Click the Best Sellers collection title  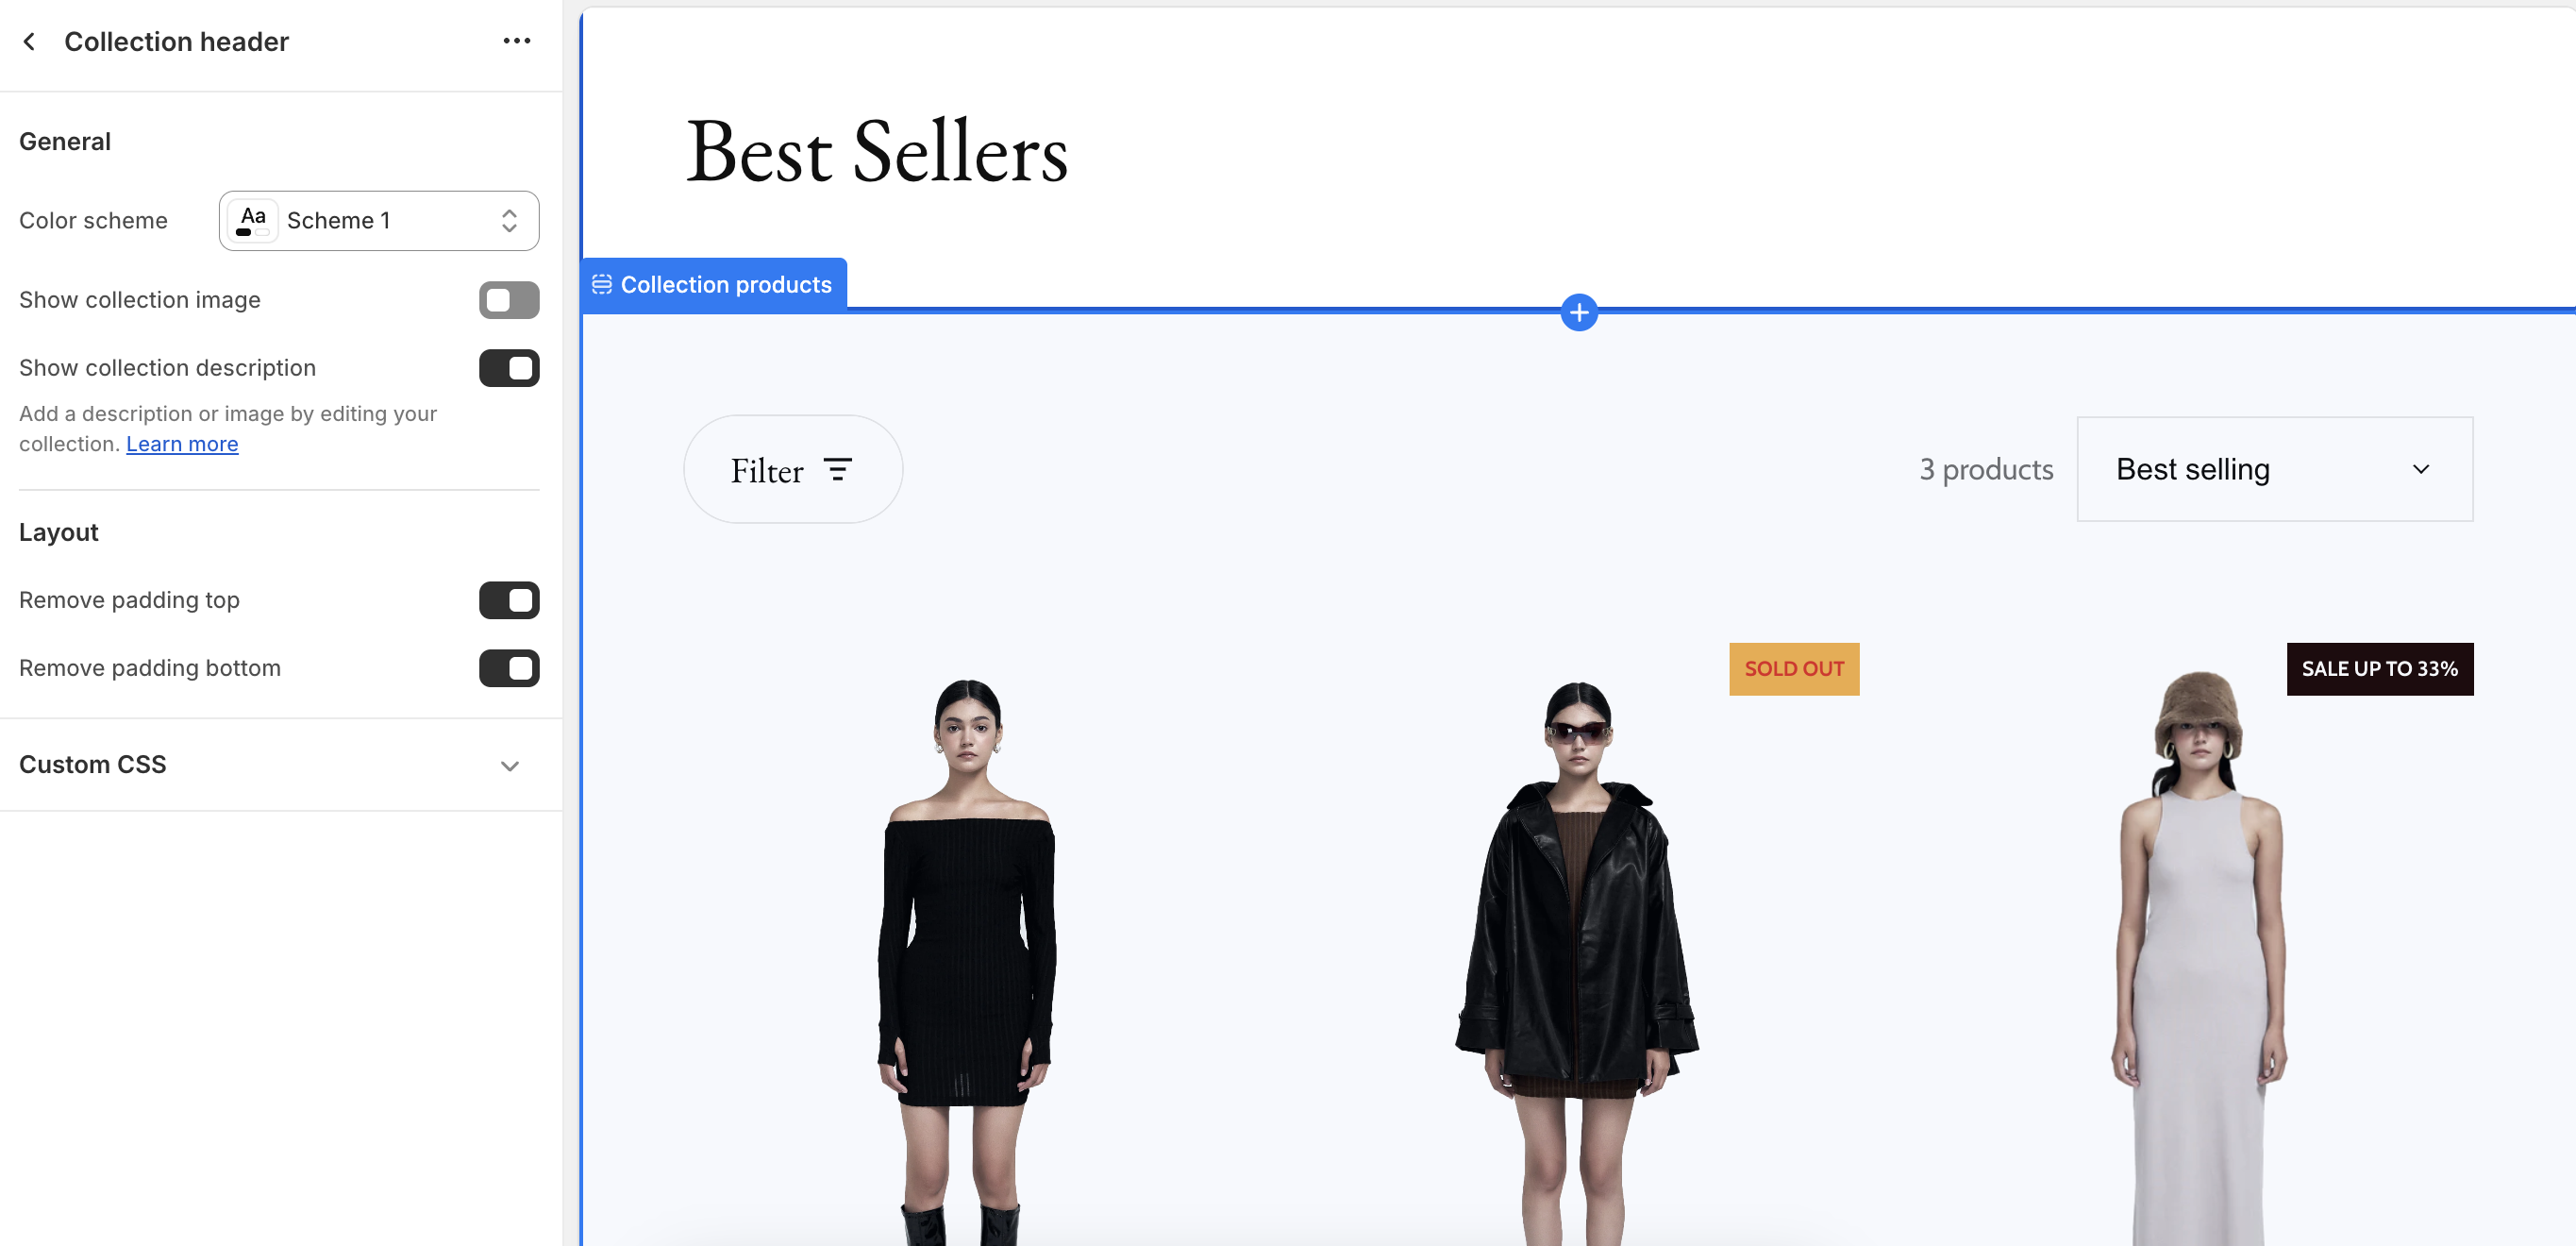coord(877,152)
